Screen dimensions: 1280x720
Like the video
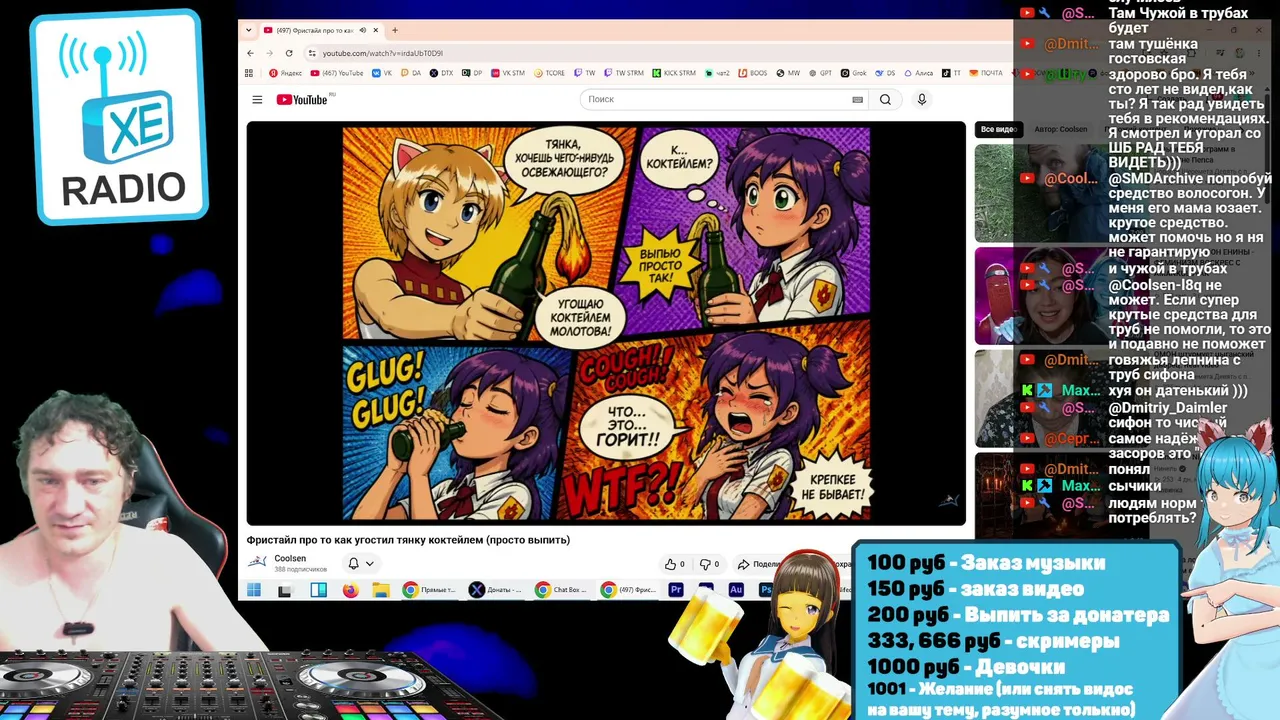click(673, 564)
